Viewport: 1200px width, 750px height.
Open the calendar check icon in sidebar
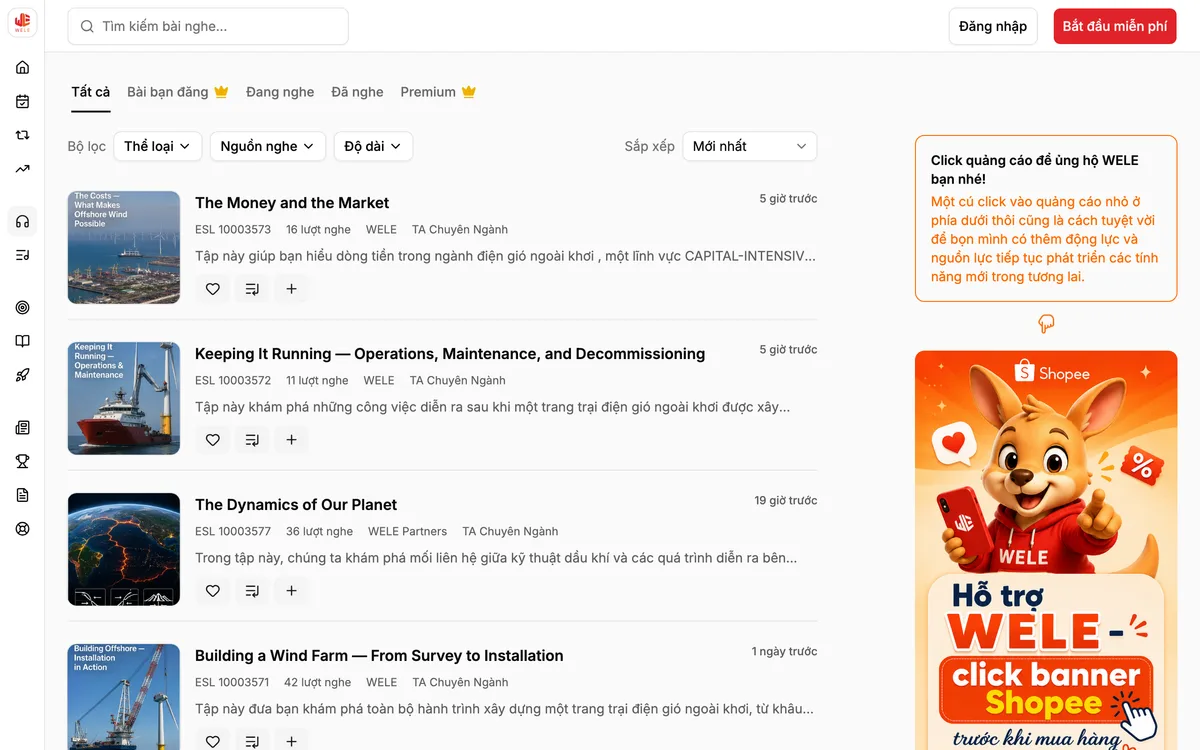click(22, 101)
